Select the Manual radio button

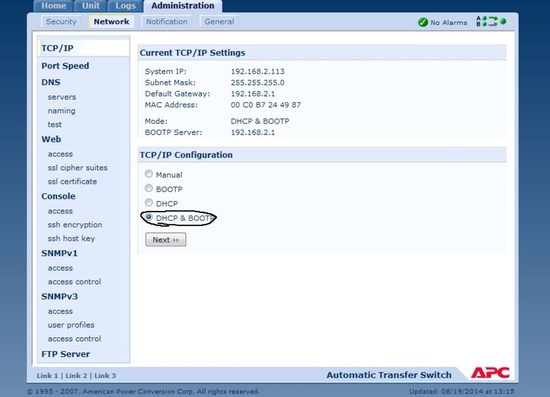click(x=149, y=174)
